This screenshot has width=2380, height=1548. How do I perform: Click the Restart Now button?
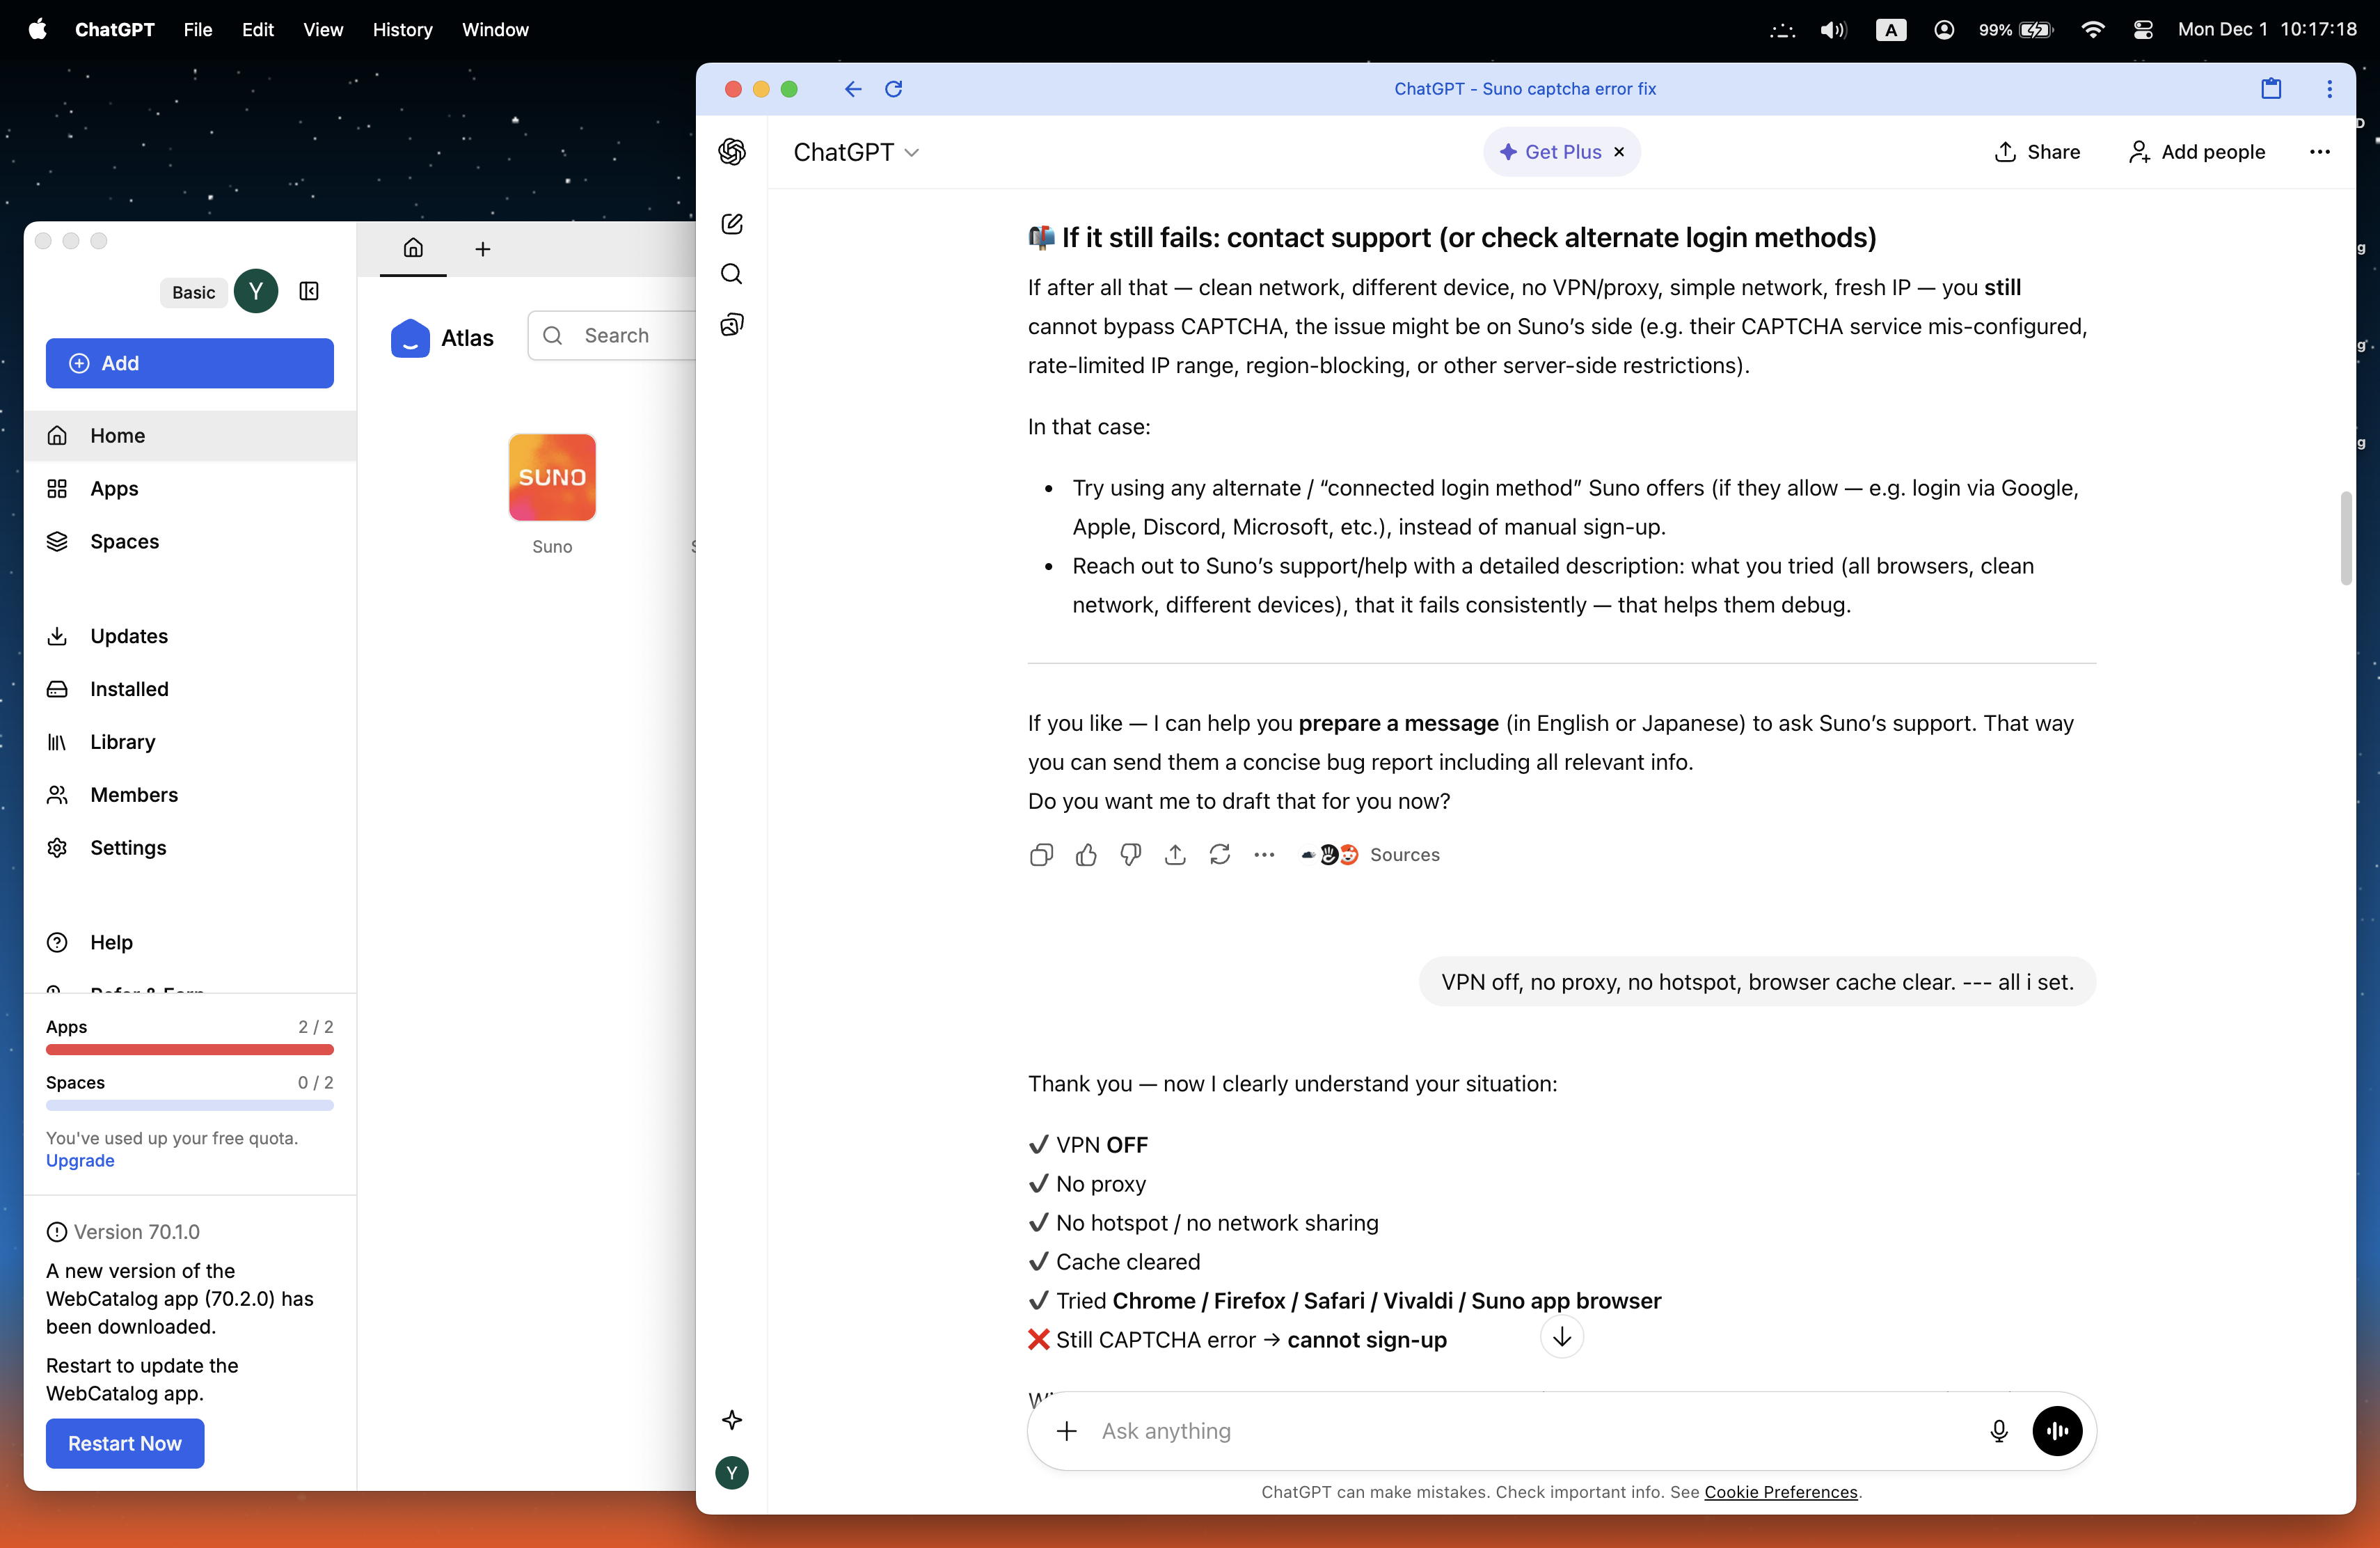(x=125, y=1443)
